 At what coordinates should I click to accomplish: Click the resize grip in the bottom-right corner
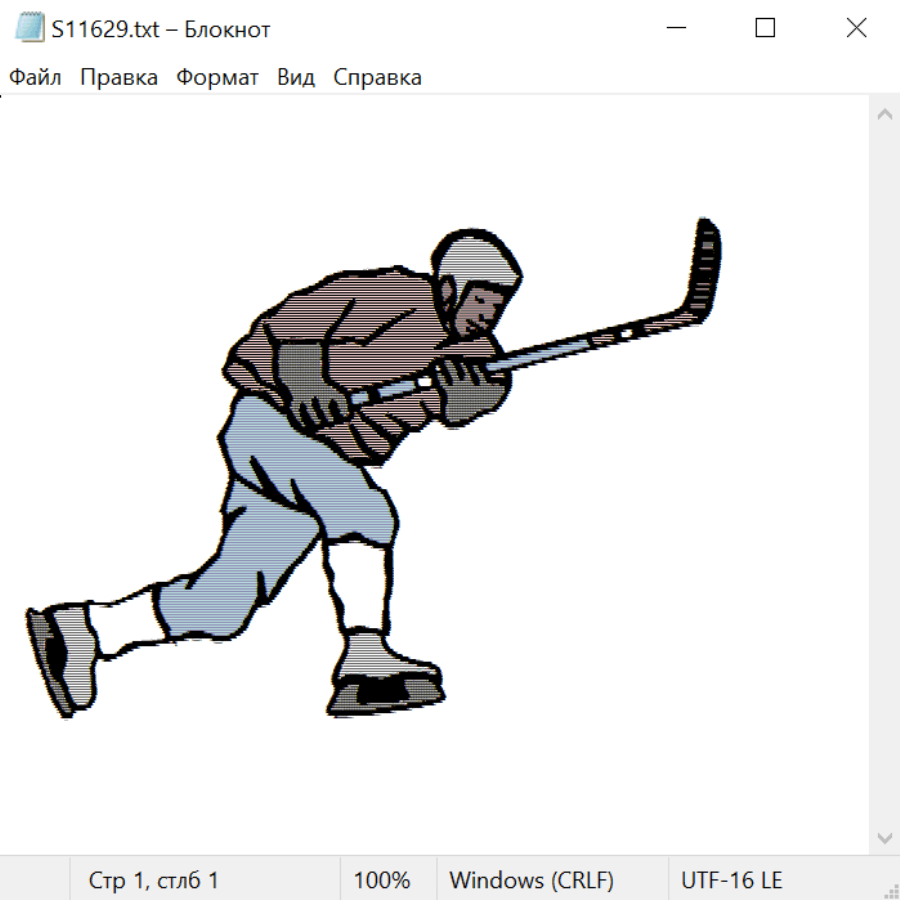pyautogui.click(x=890, y=890)
